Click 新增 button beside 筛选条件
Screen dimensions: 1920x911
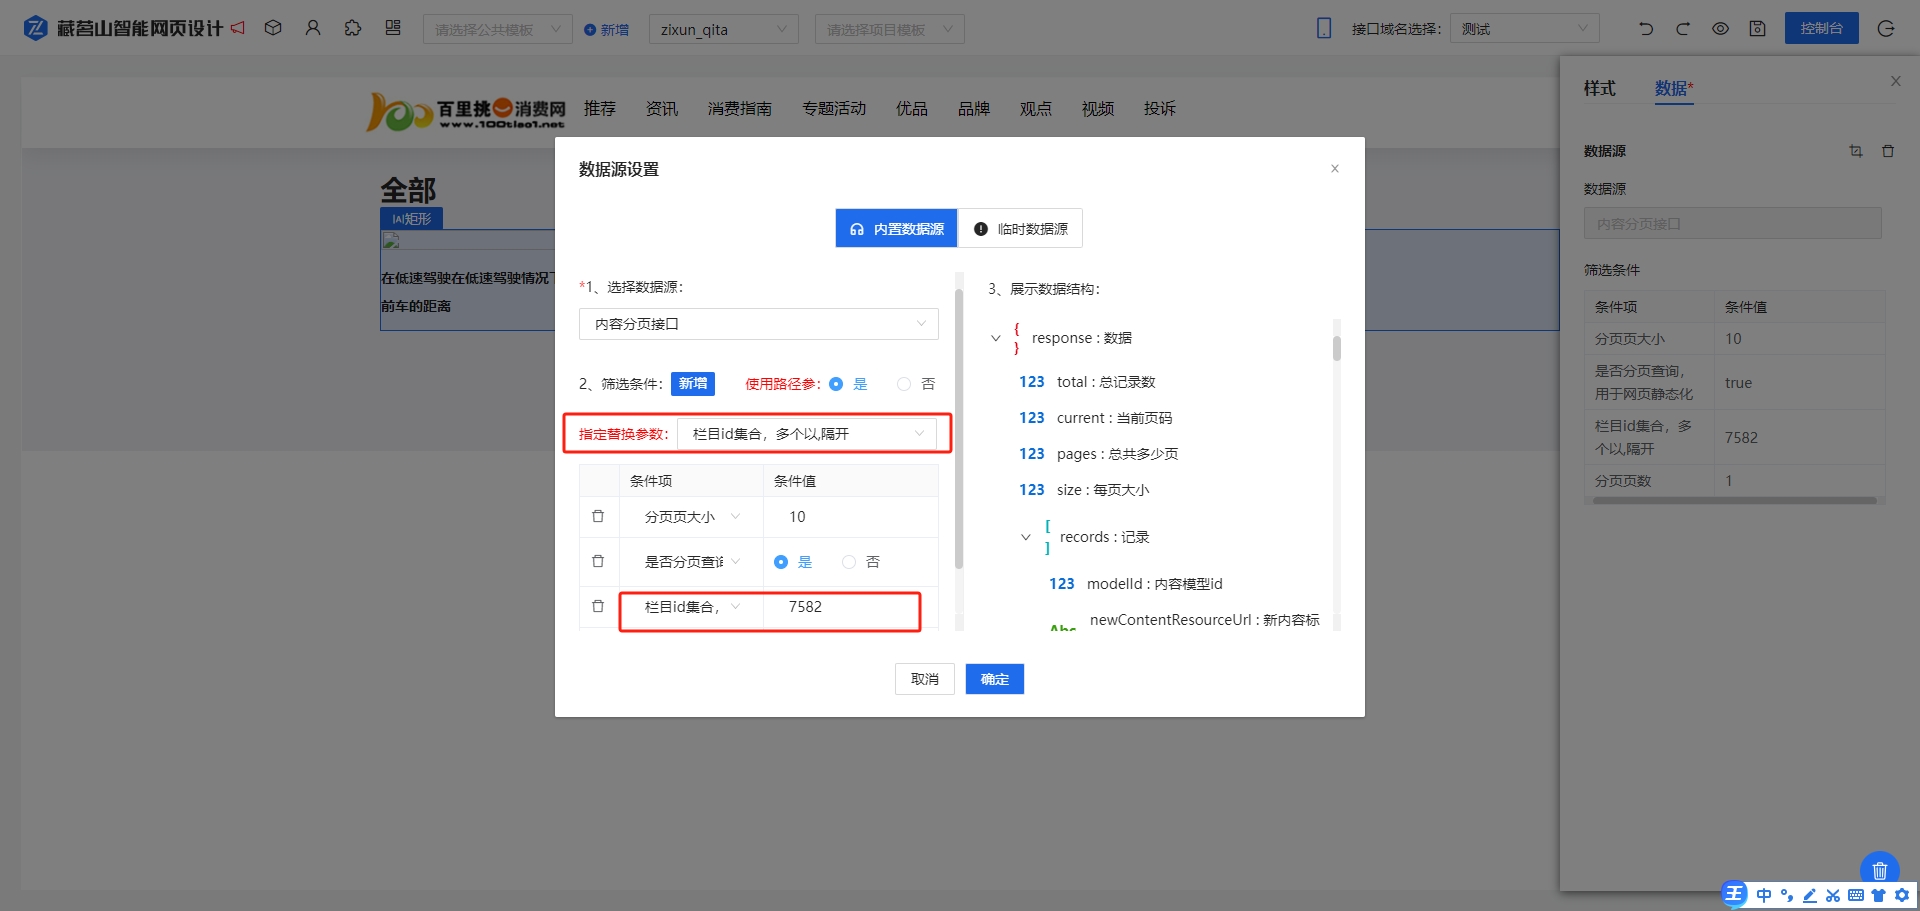click(x=692, y=384)
